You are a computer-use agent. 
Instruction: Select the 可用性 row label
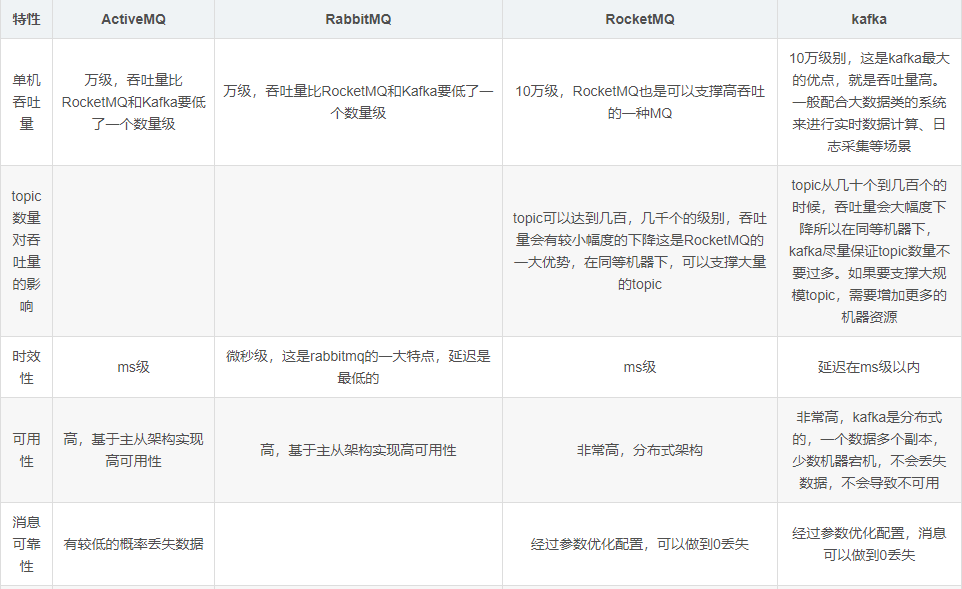pos(26,450)
